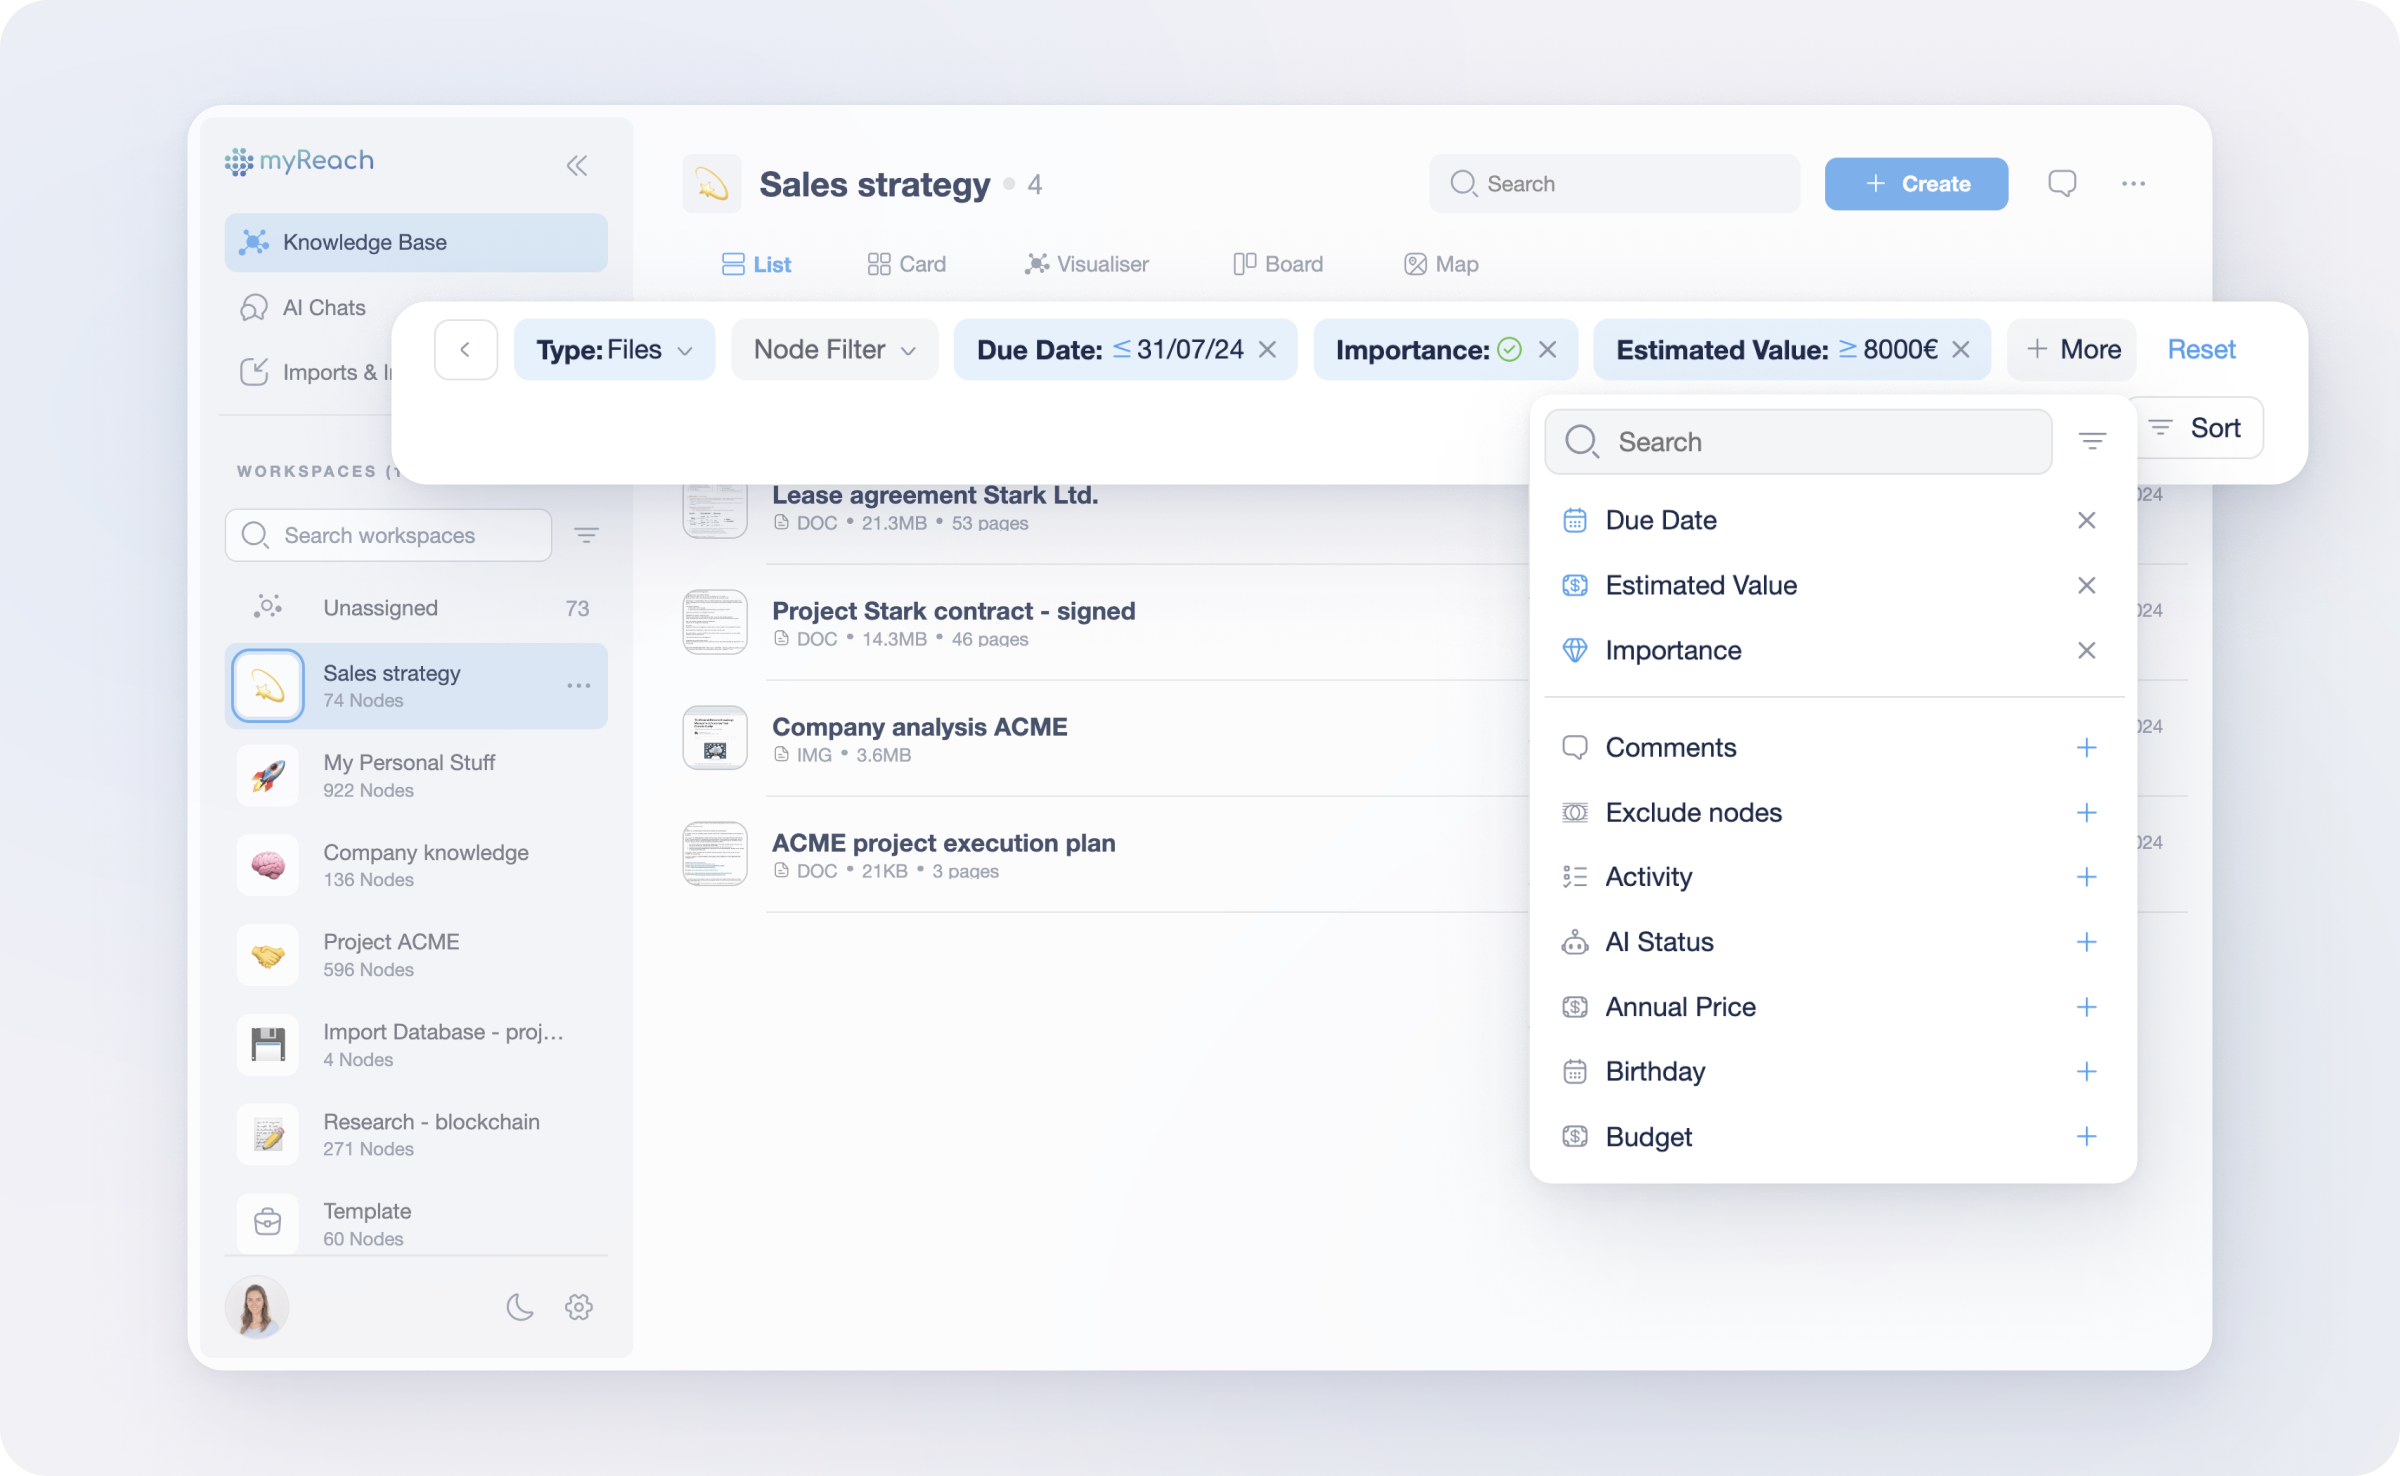Click the Create button
This screenshot has width=2400, height=1476.
(1915, 184)
